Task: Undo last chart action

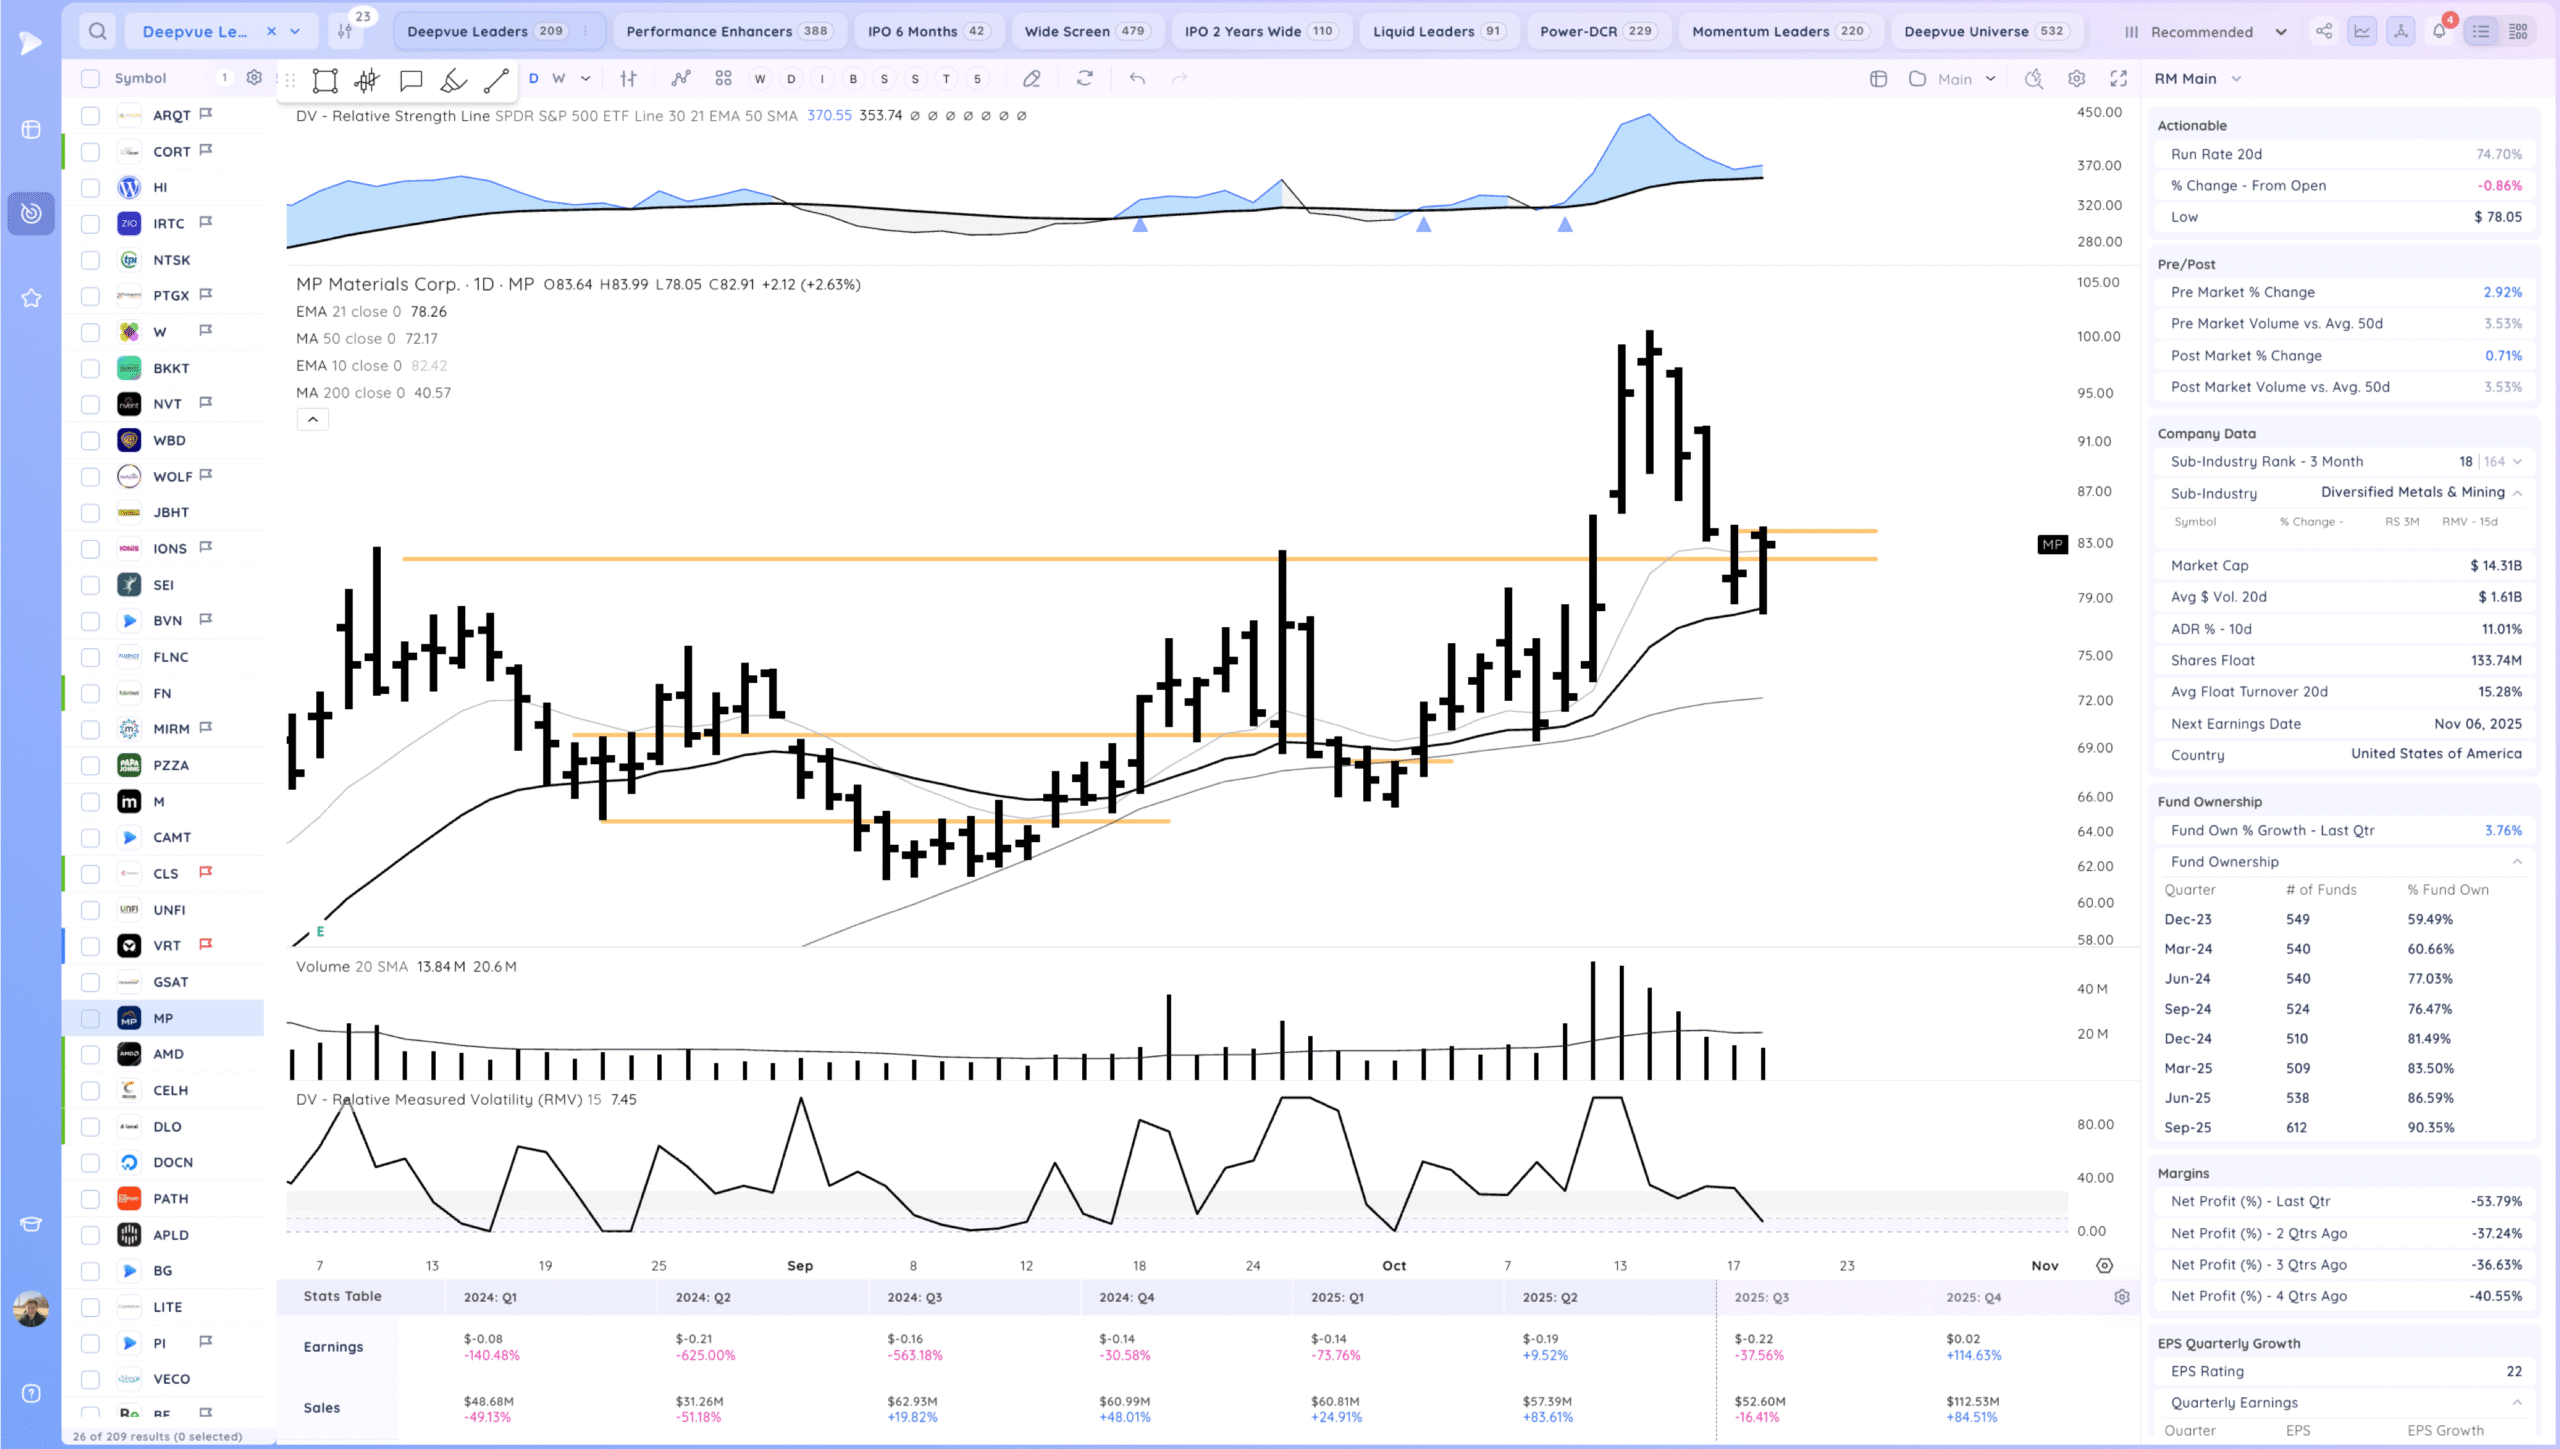Action: coord(1137,78)
